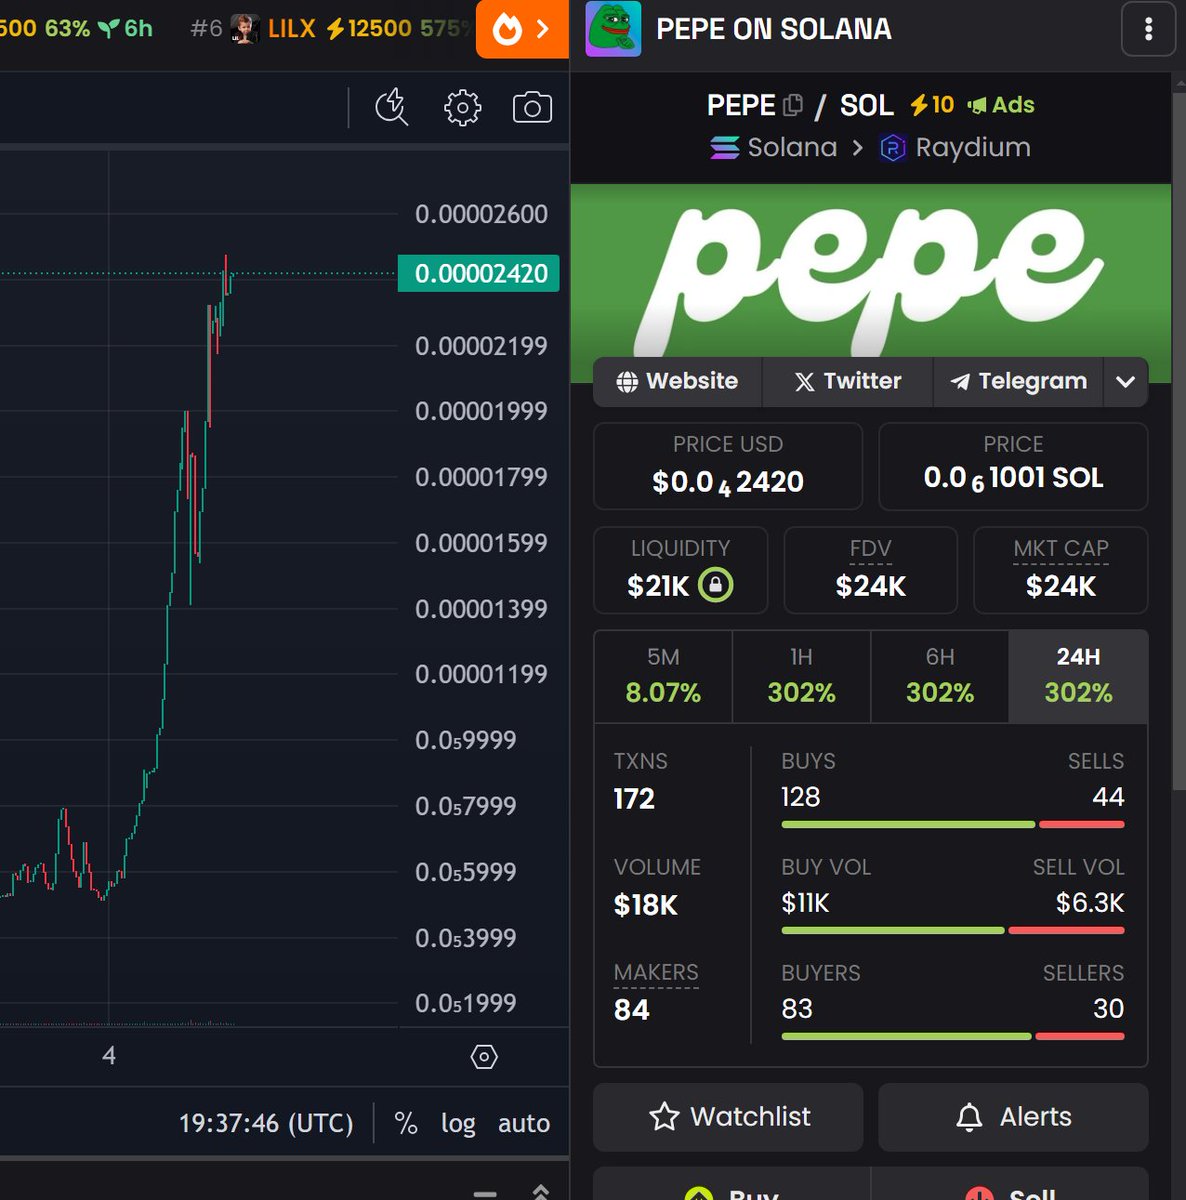Click the liquidity lock icon
This screenshot has height=1200, width=1186.
[715, 584]
